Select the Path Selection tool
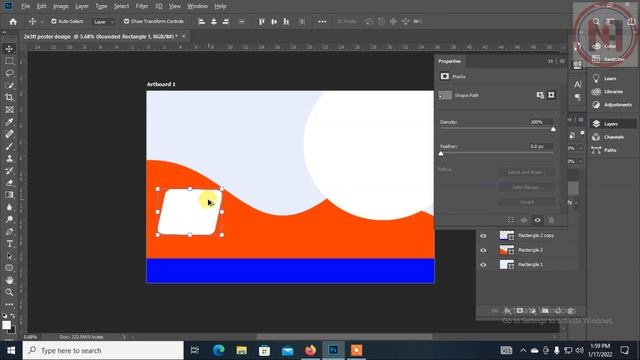 9,256
